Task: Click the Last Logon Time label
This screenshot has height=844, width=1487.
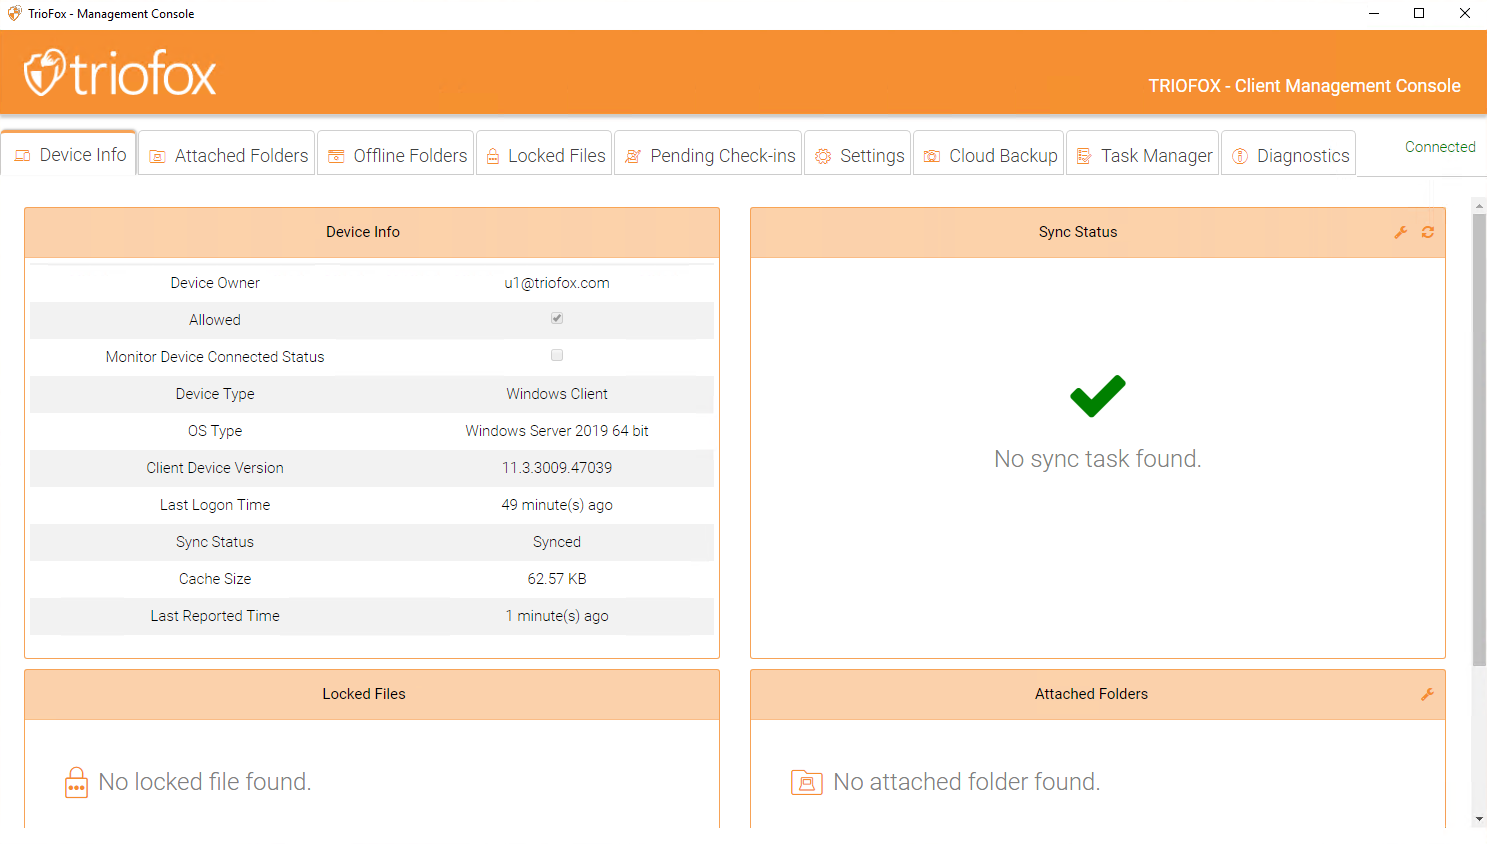Action: (215, 505)
